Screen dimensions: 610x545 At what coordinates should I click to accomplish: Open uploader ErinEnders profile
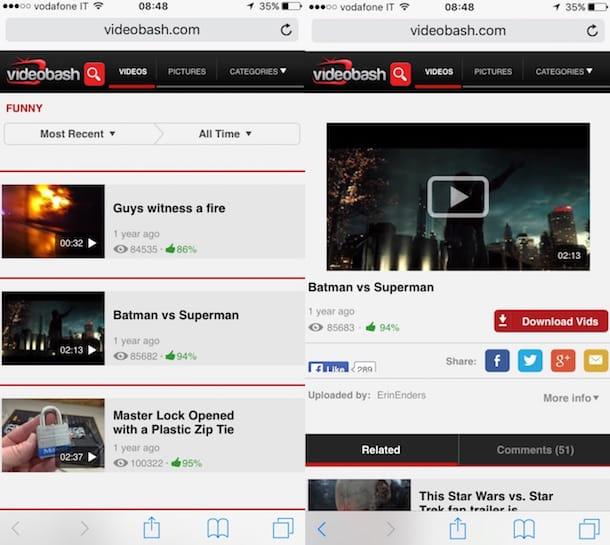point(401,395)
